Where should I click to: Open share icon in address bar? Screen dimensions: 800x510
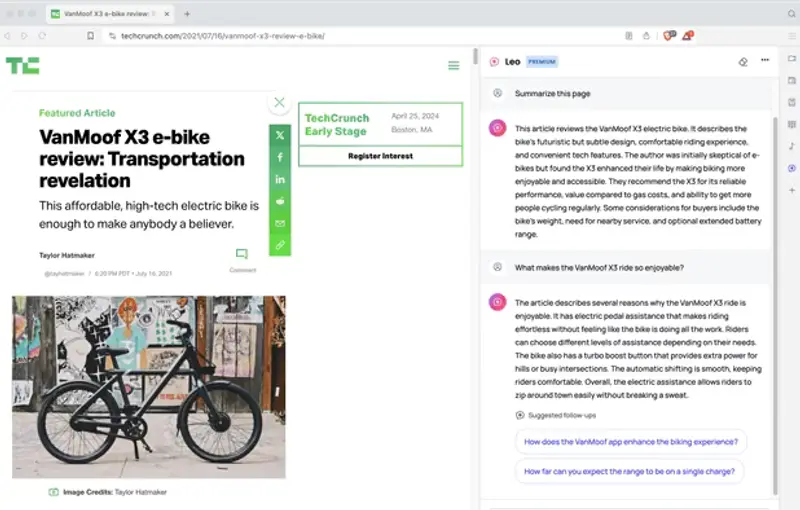646,36
